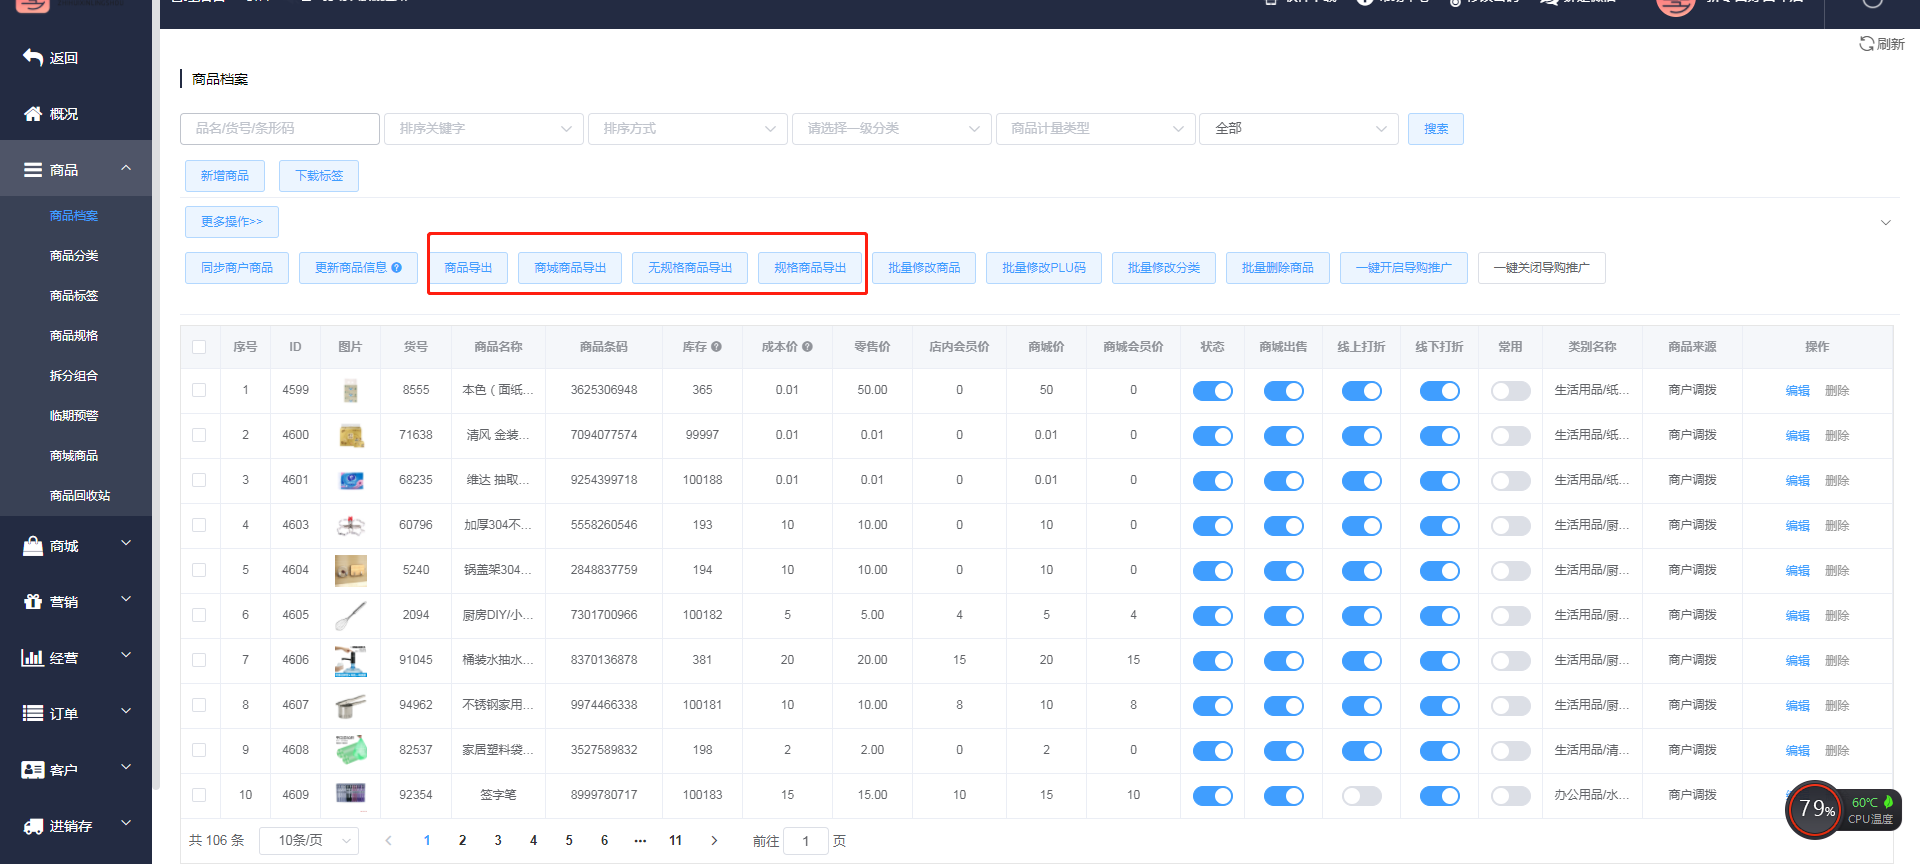Tick the select-all checkbox in table header
Image resolution: width=1920 pixels, height=864 pixels.
pos(199,347)
